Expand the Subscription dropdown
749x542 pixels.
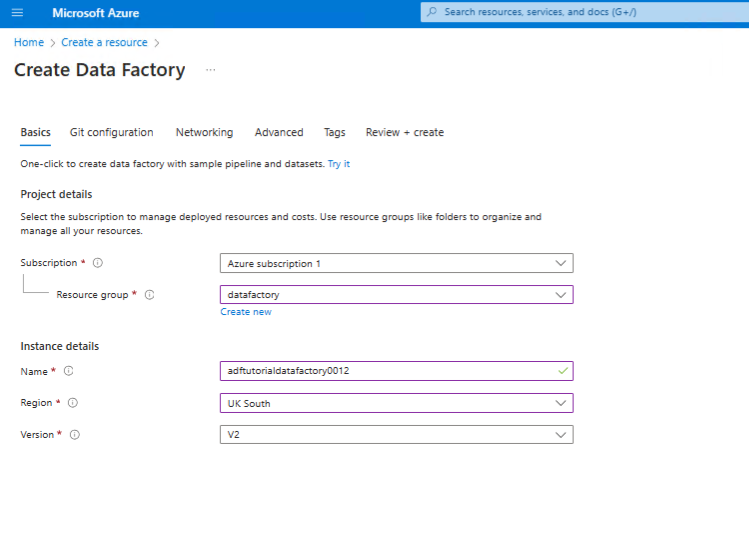[396, 263]
